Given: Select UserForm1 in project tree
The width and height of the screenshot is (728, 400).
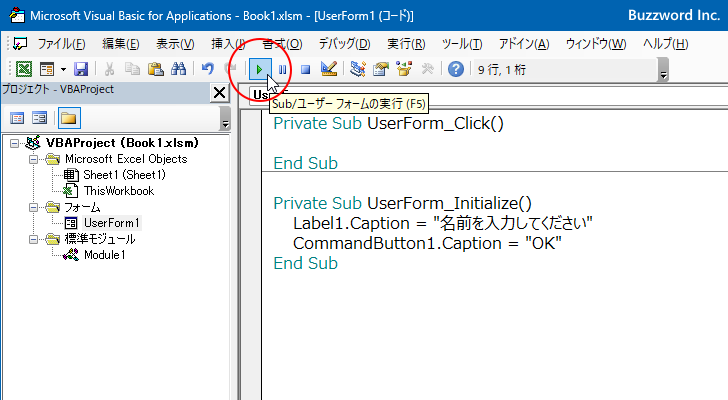Looking at the screenshot, I should click(x=111, y=223).
